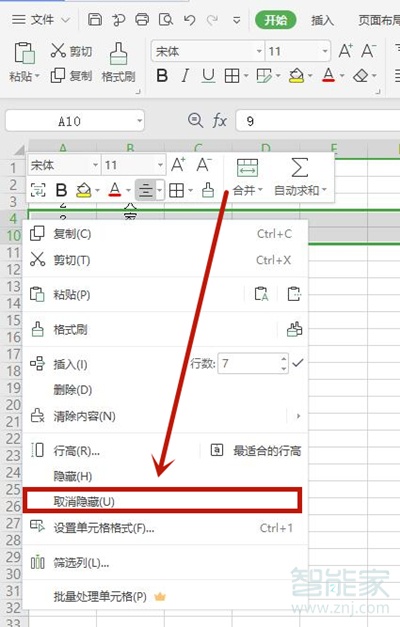Click the Cut (剪切) button in ribbon
400x627 pixels.
click(x=71, y=51)
